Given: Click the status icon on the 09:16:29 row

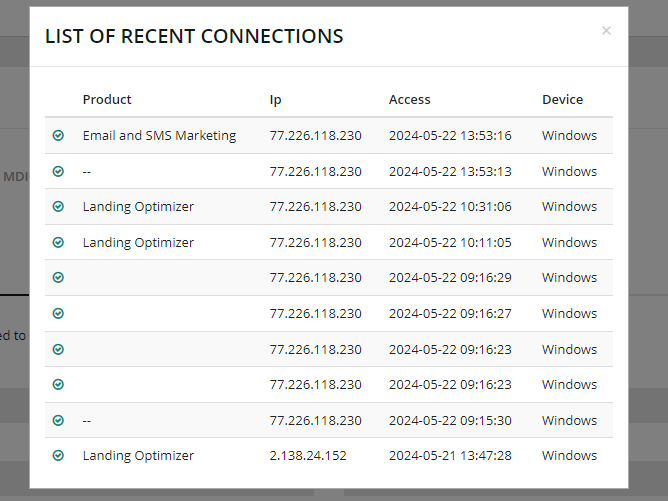Looking at the screenshot, I should pyautogui.click(x=58, y=278).
